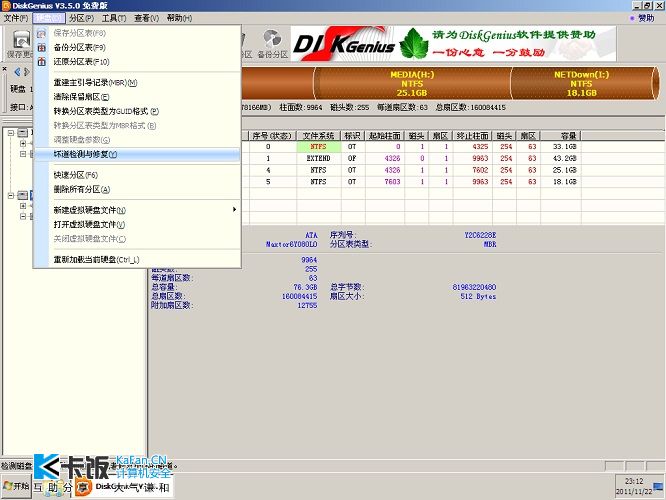Expand the first child under first disk
This screenshot has width=666, height=500.
tap(23, 144)
